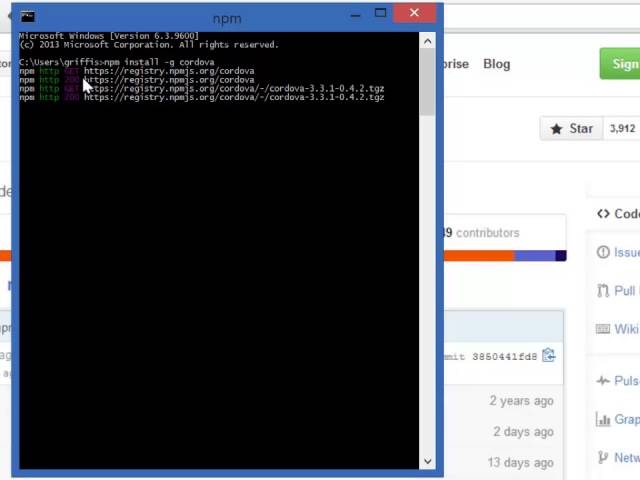
Task: Click the orange segment of language bar
Action: (478, 256)
